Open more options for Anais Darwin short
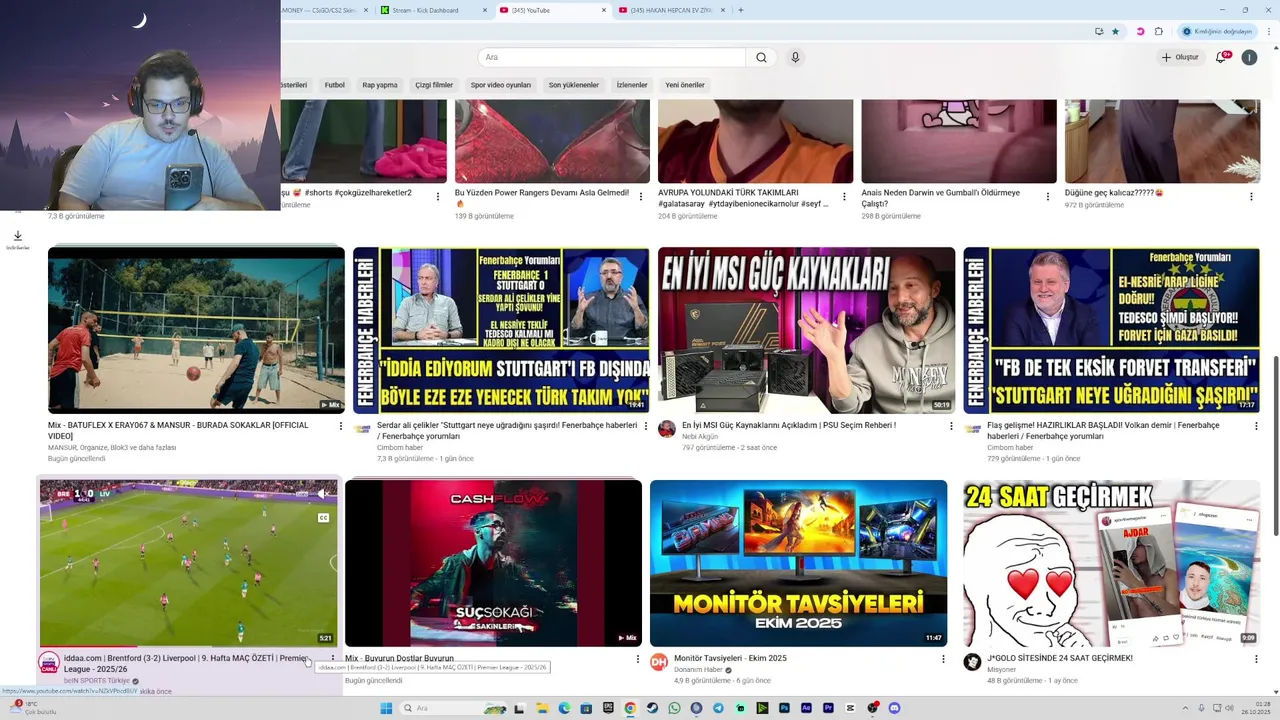 1048,196
